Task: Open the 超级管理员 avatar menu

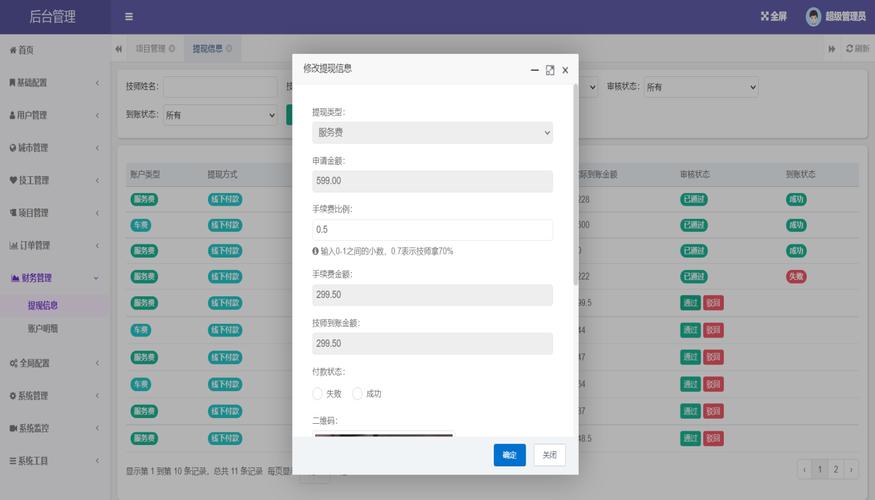Action: [836, 17]
